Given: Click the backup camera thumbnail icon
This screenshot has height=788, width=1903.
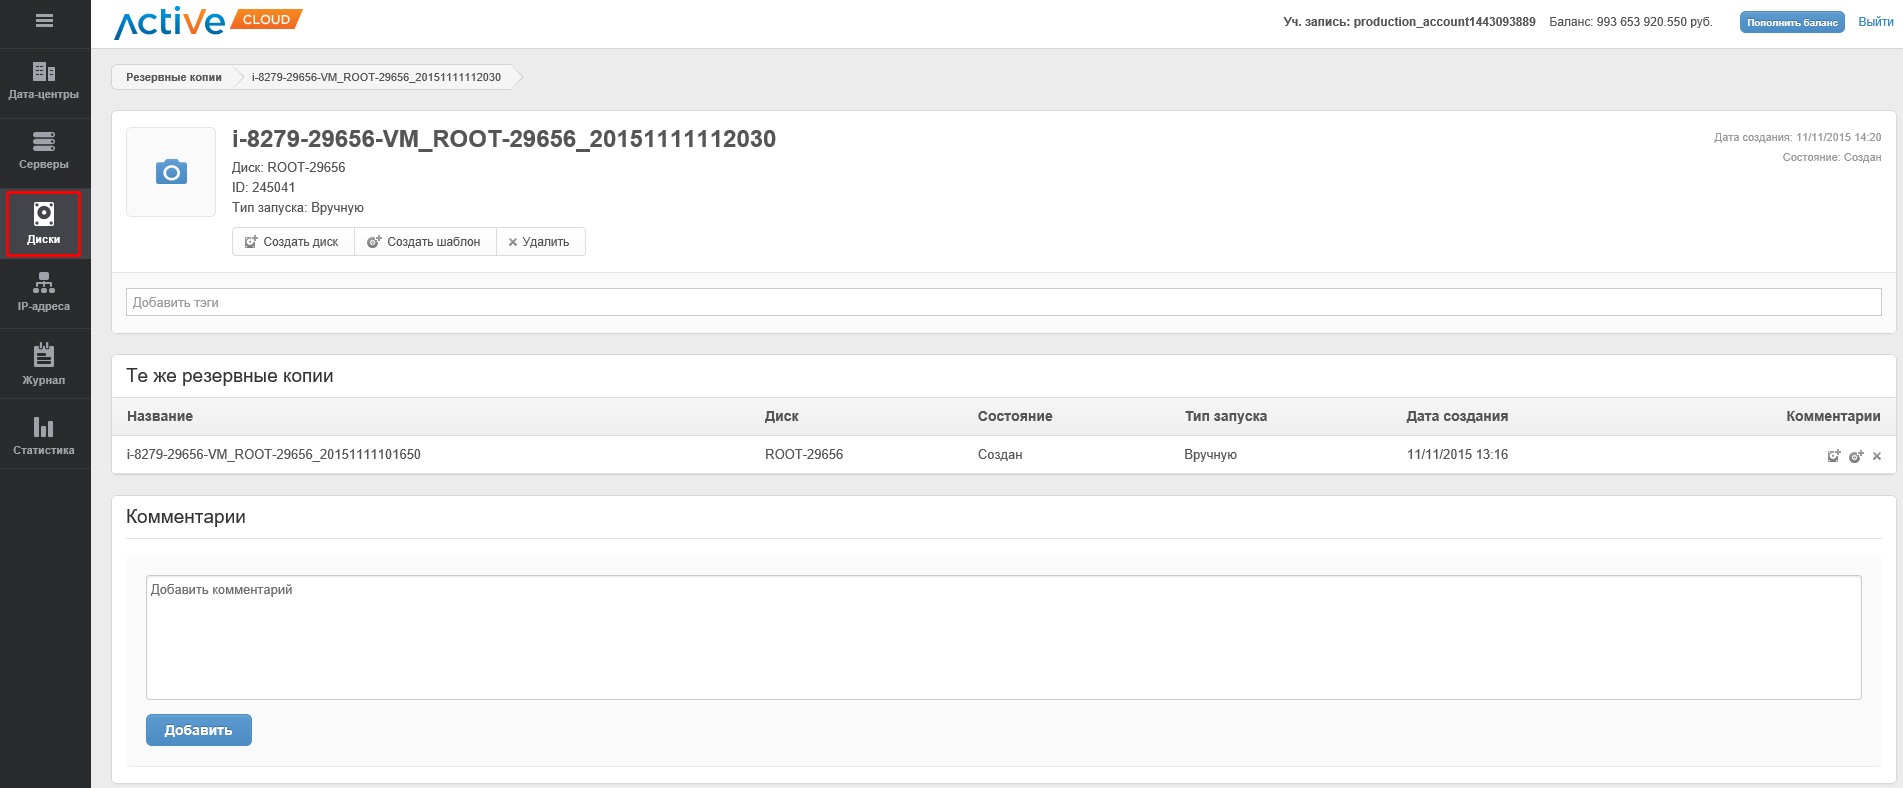Looking at the screenshot, I should coord(171,172).
